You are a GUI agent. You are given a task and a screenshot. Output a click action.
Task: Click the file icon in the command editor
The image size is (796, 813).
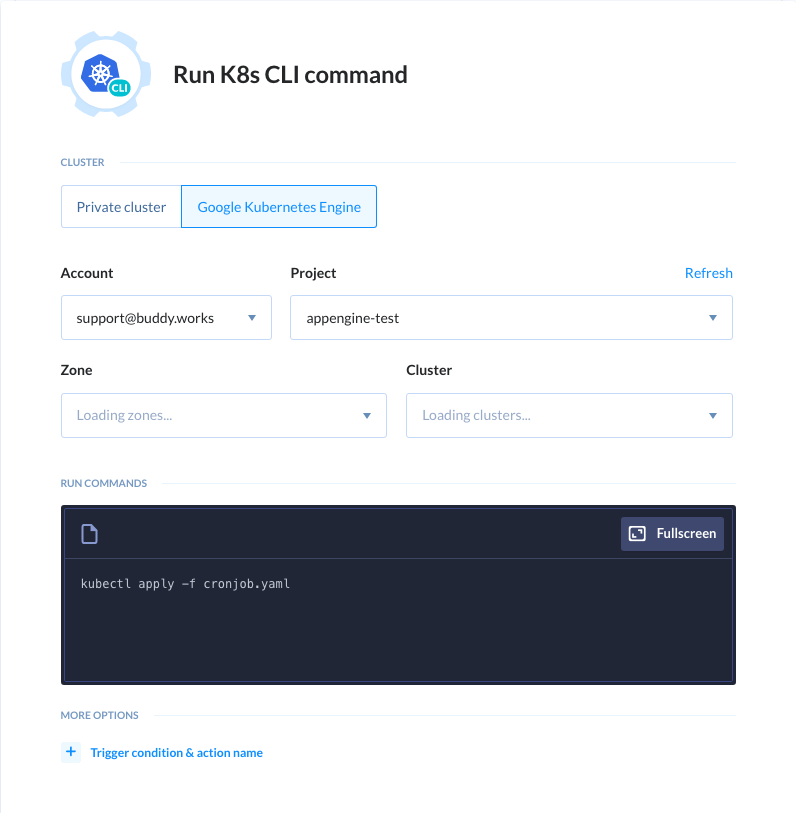tap(89, 534)
